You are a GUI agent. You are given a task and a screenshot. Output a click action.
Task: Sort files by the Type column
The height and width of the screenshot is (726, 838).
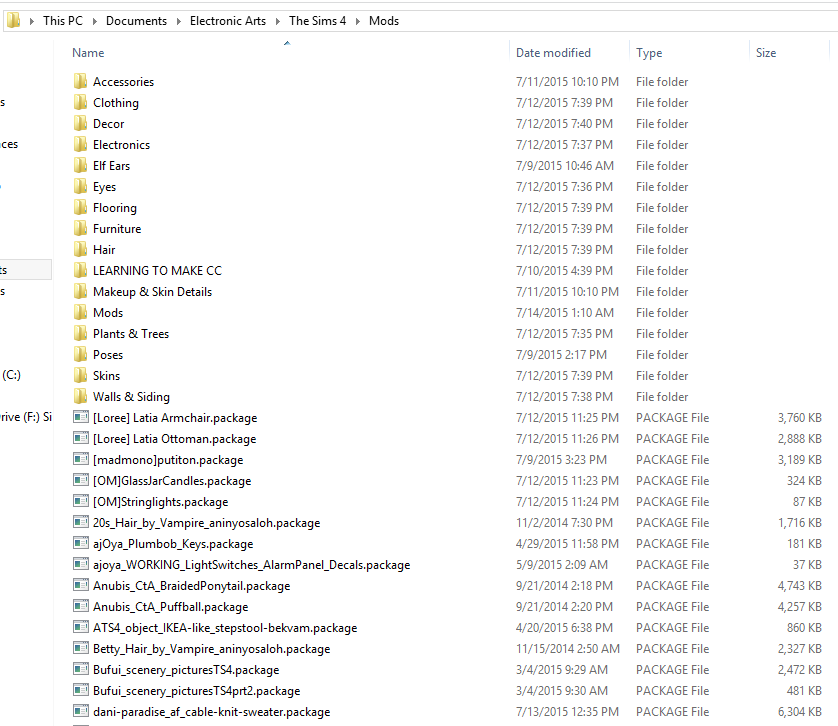point(649,52)
